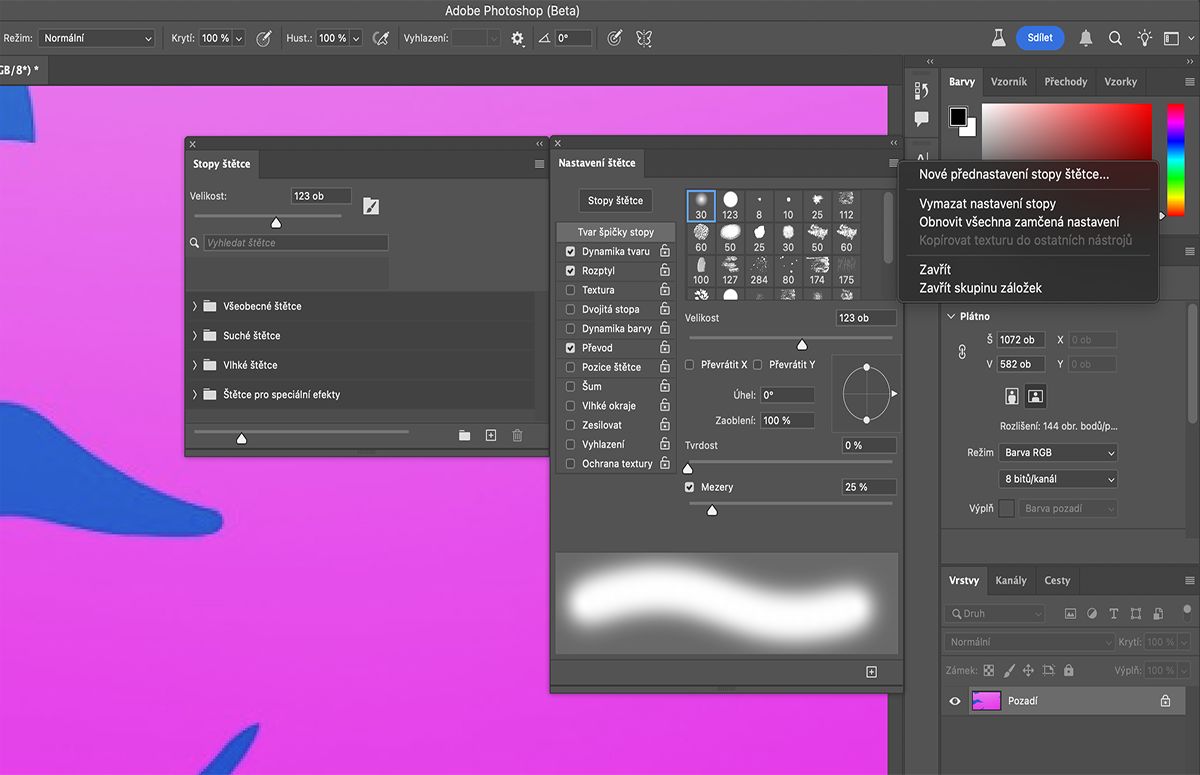Open smoothing options gear icon
Viewport: 1200px width, 775px height.
tap(517, 38)
